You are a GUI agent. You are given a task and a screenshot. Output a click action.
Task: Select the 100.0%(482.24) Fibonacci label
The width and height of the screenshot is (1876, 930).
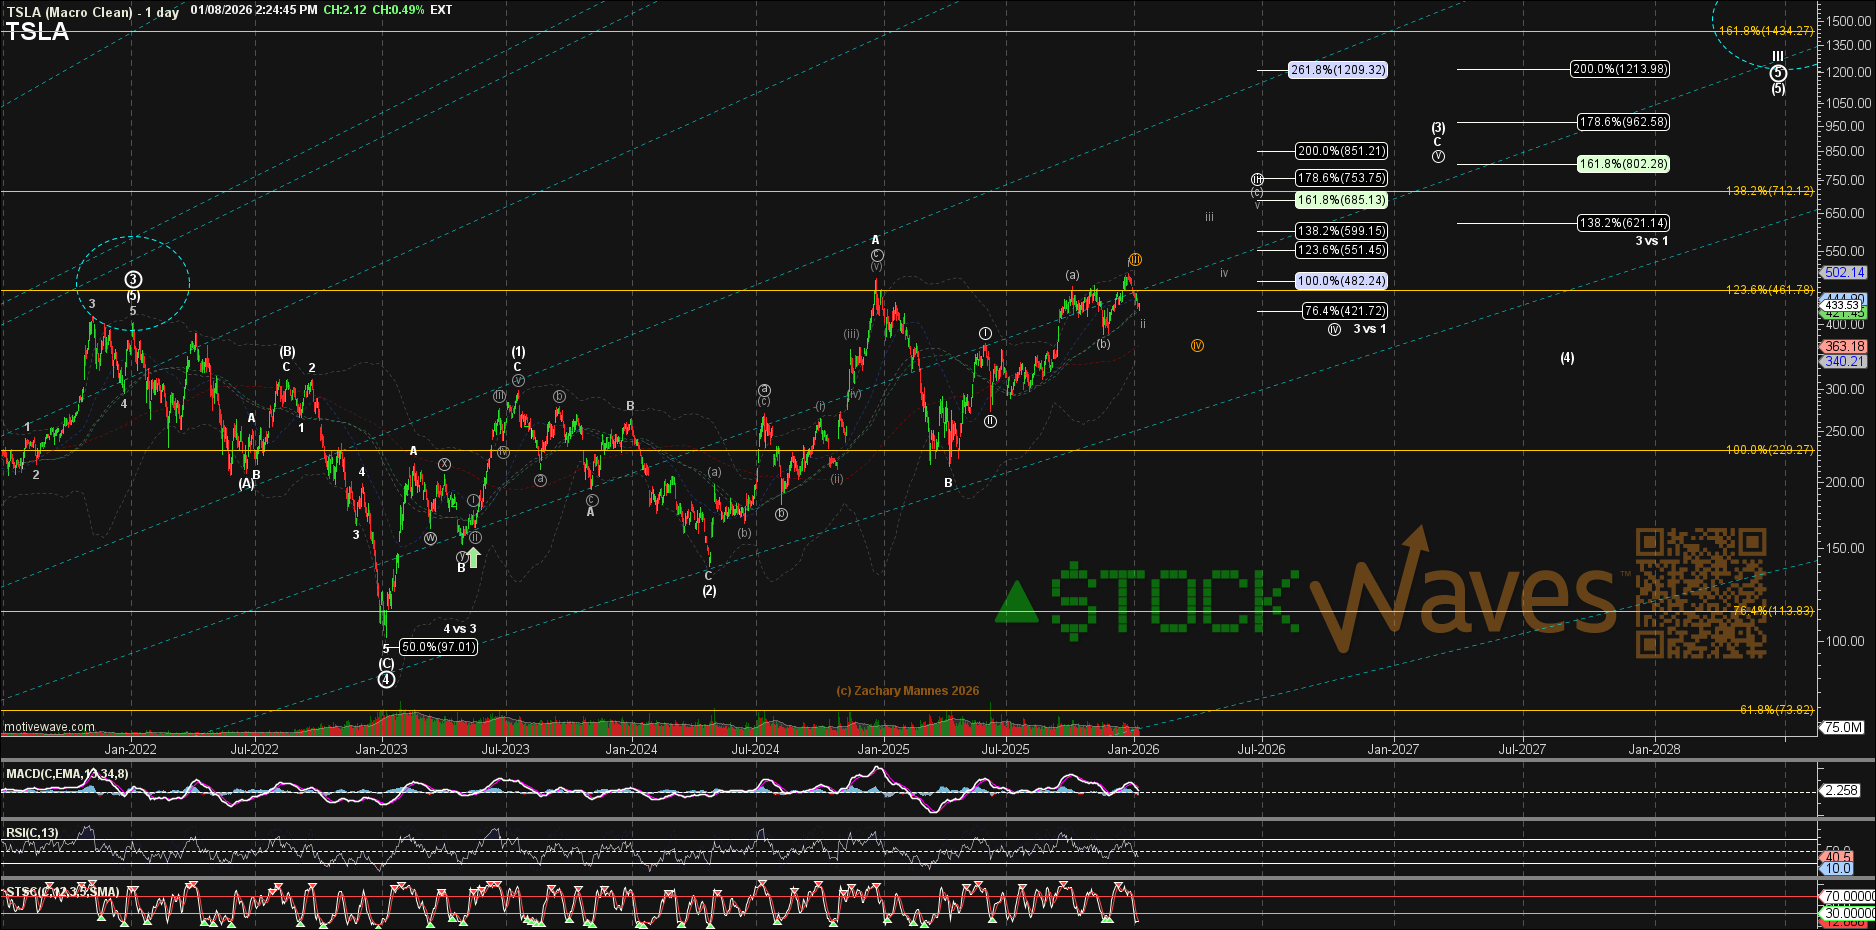1341,281
